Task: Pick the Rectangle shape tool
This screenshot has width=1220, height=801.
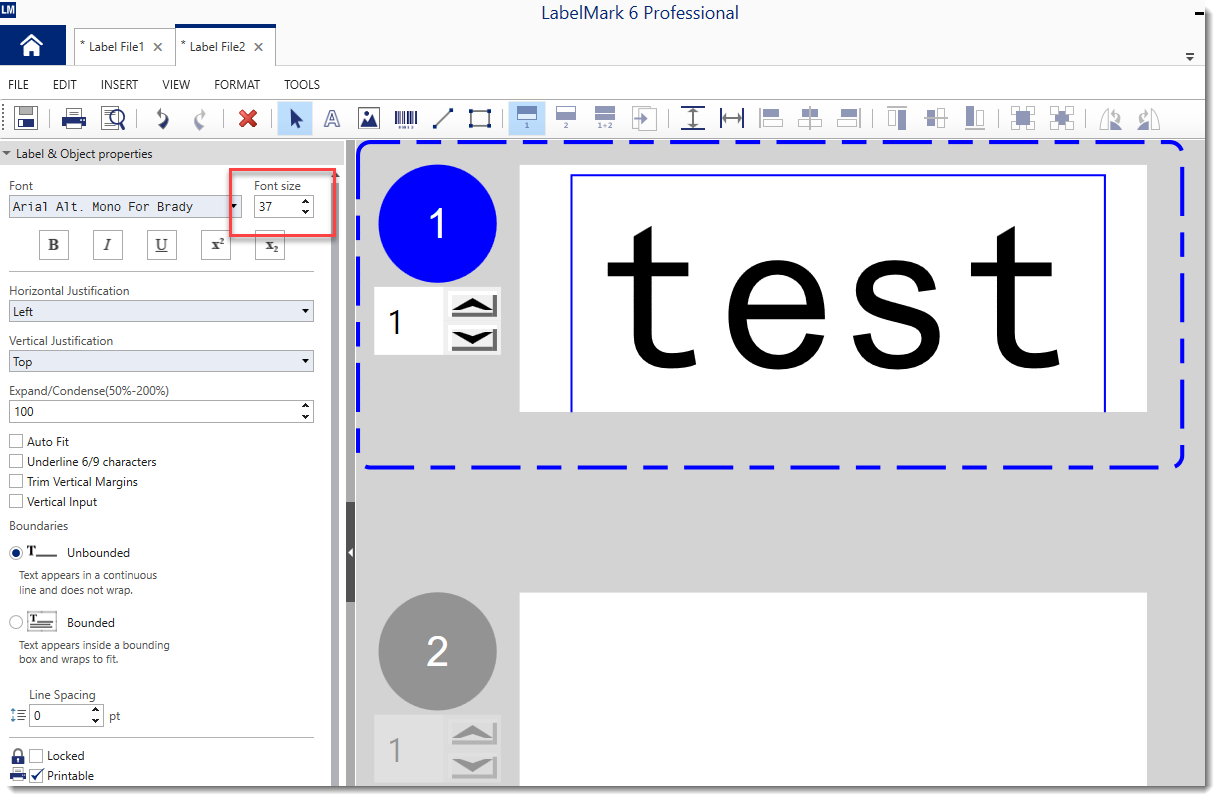Action: coord(480,118)
